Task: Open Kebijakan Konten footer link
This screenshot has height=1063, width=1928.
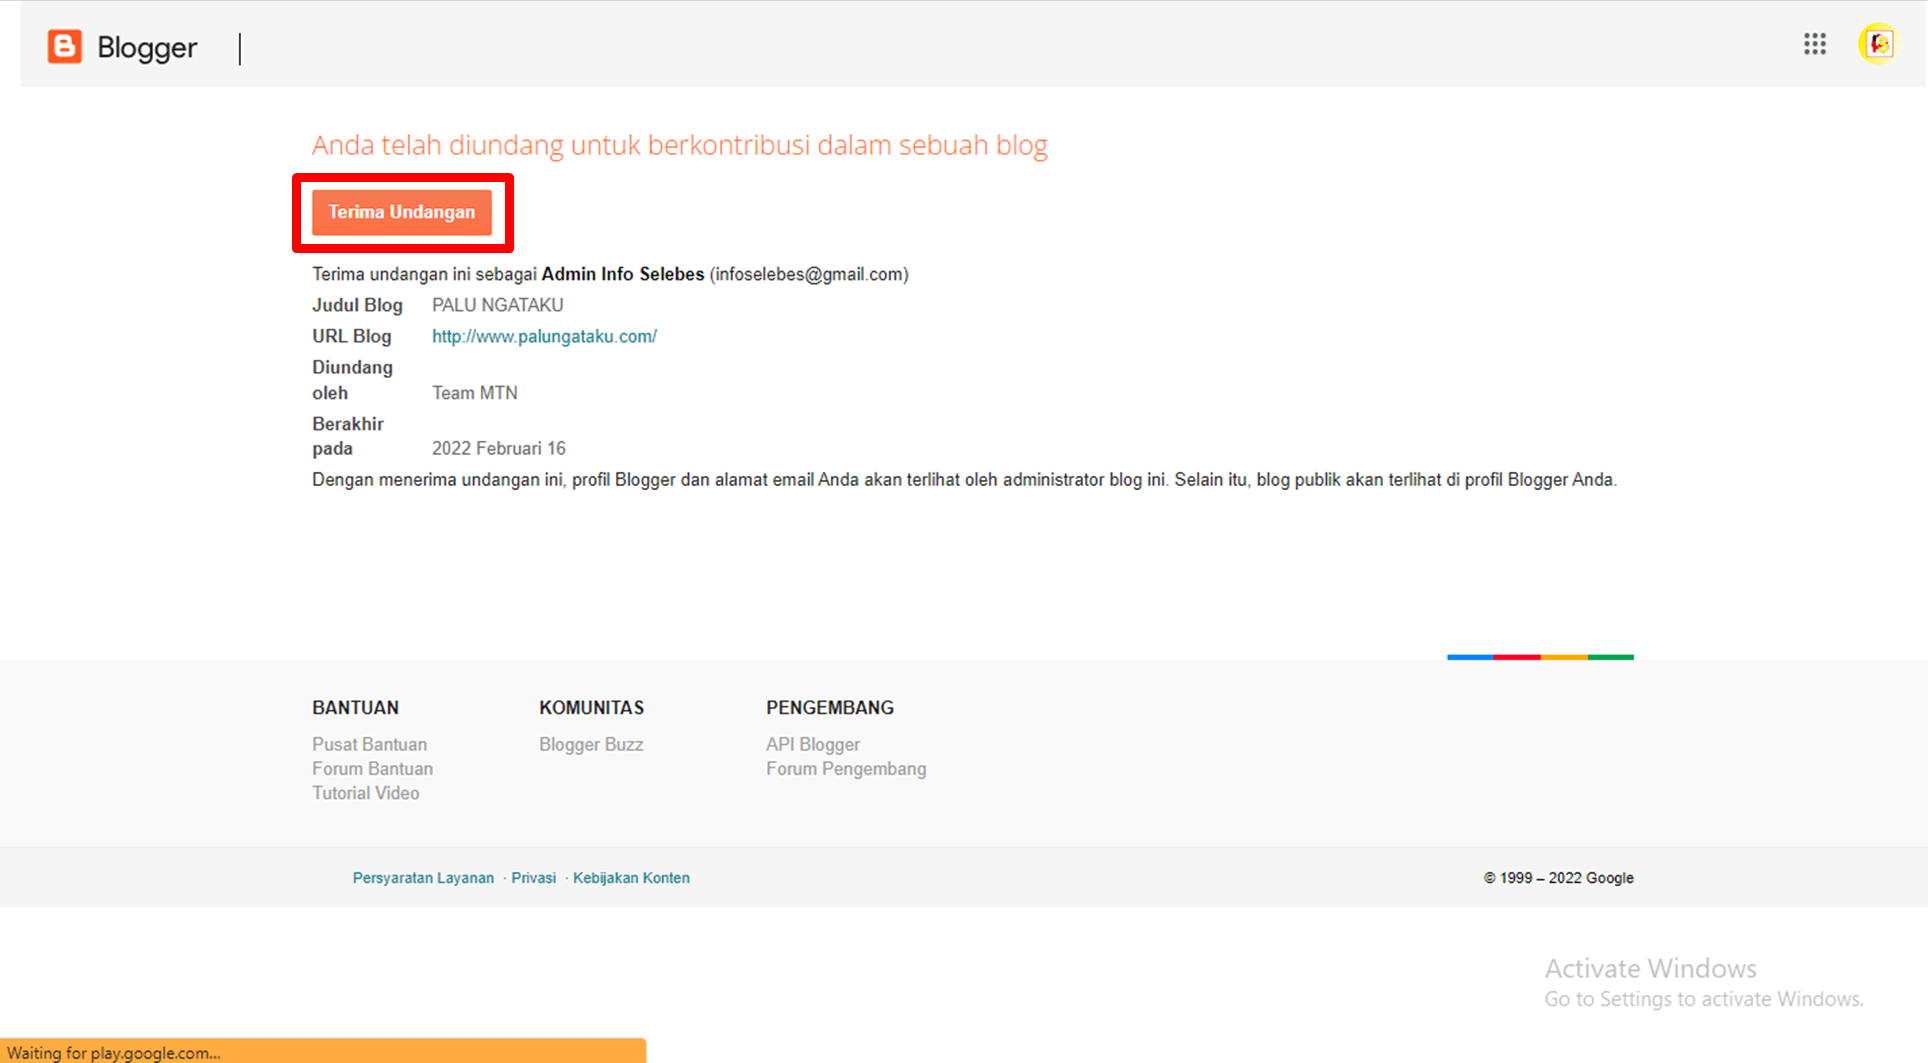Action: pyautogui.click(x=631, y=878)
